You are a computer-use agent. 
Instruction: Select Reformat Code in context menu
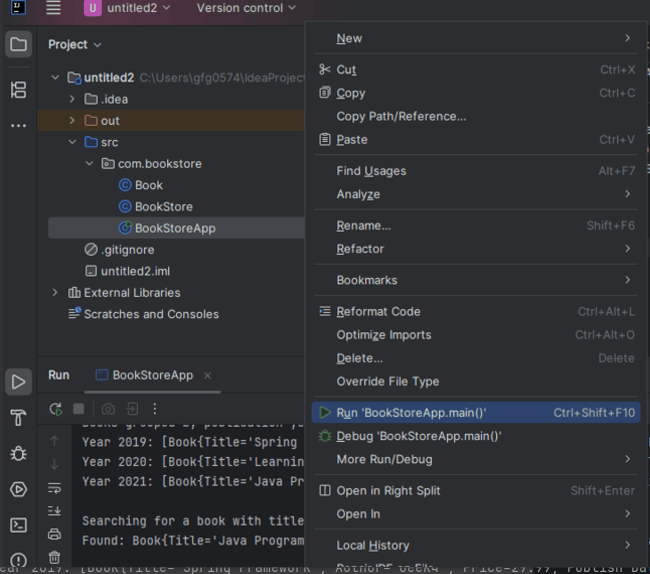tap(378, 312)
